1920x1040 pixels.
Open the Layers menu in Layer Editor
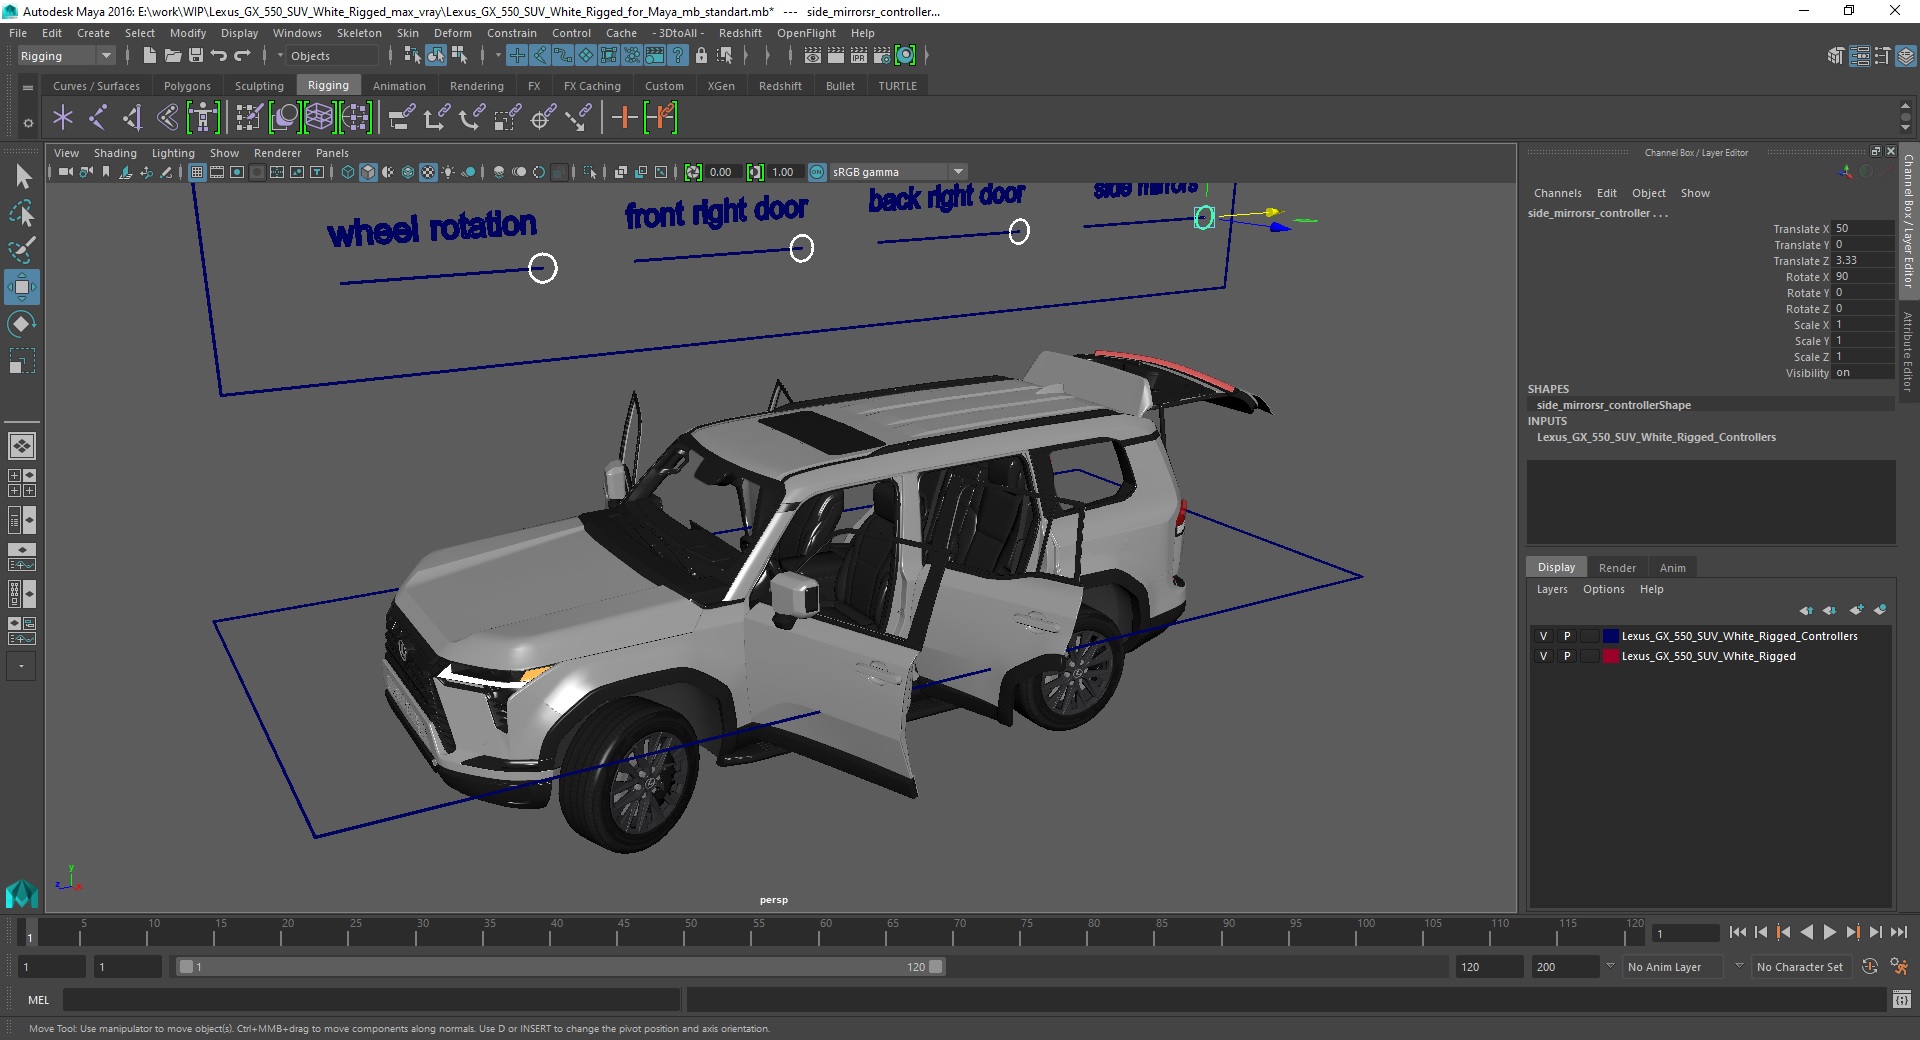pyautogui.click(x=1552, y=589)
